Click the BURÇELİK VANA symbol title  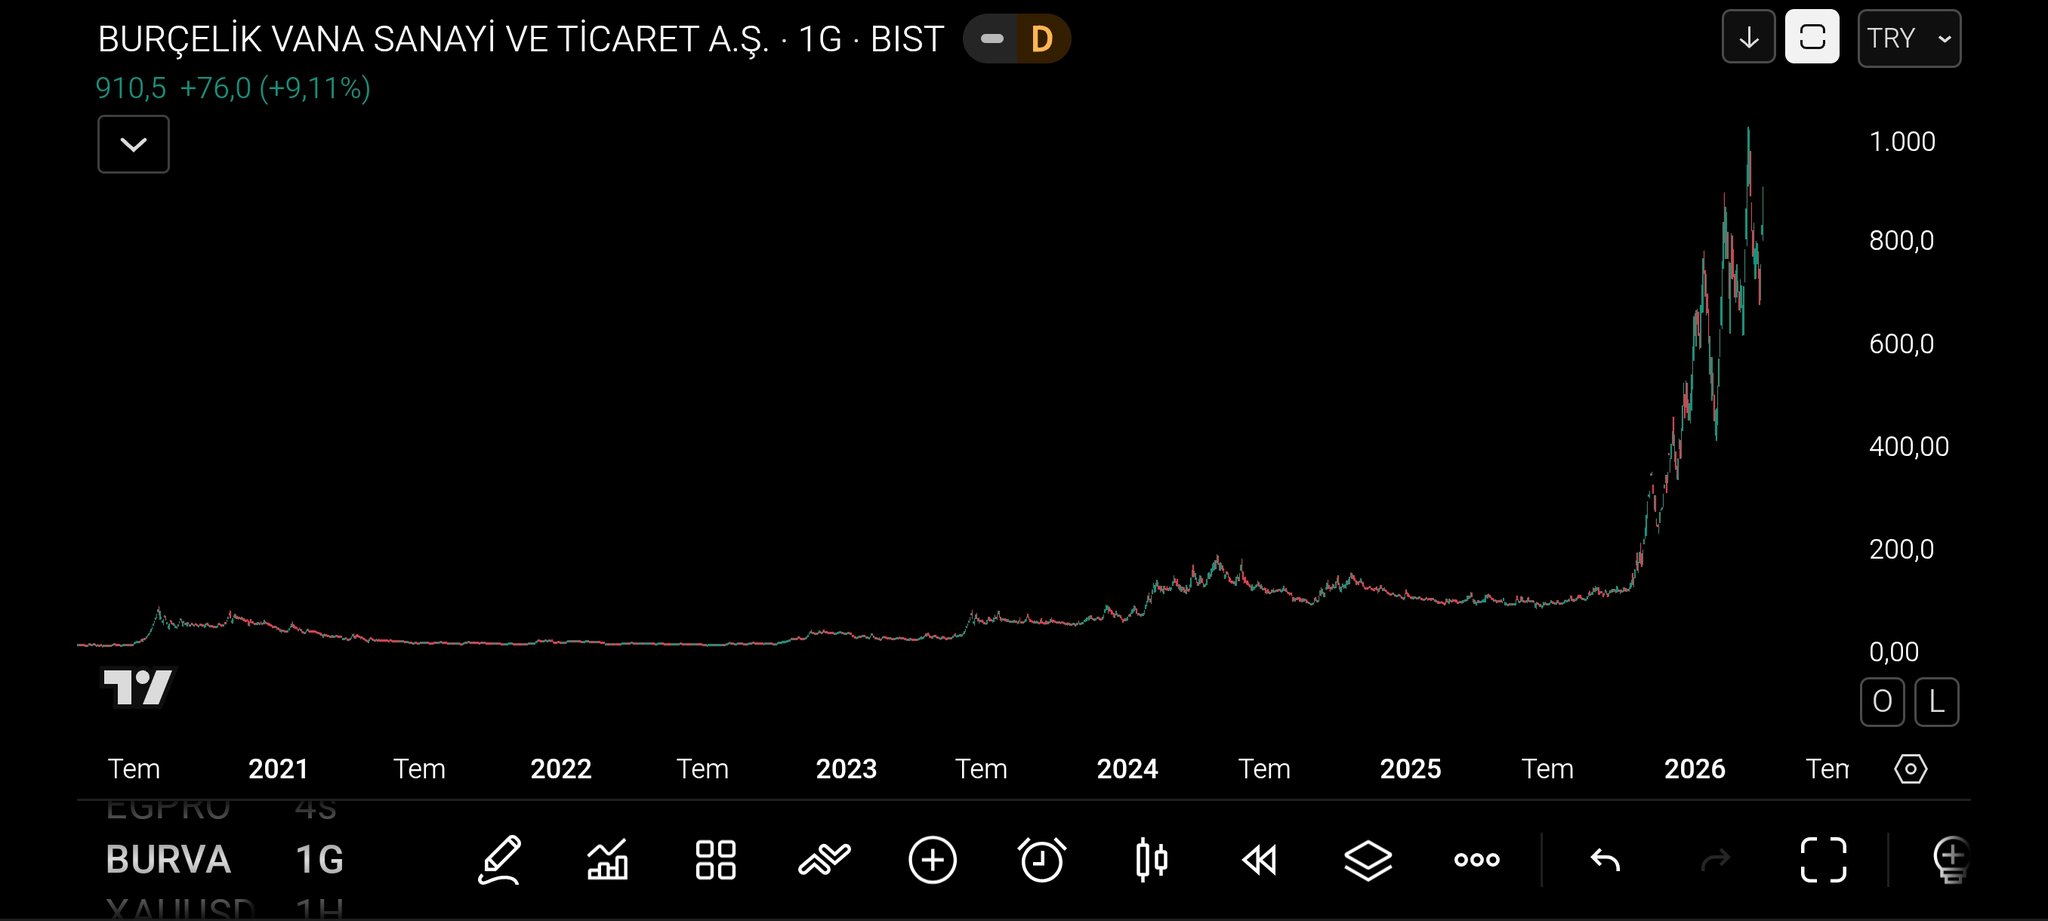click(x=433, y=39)
